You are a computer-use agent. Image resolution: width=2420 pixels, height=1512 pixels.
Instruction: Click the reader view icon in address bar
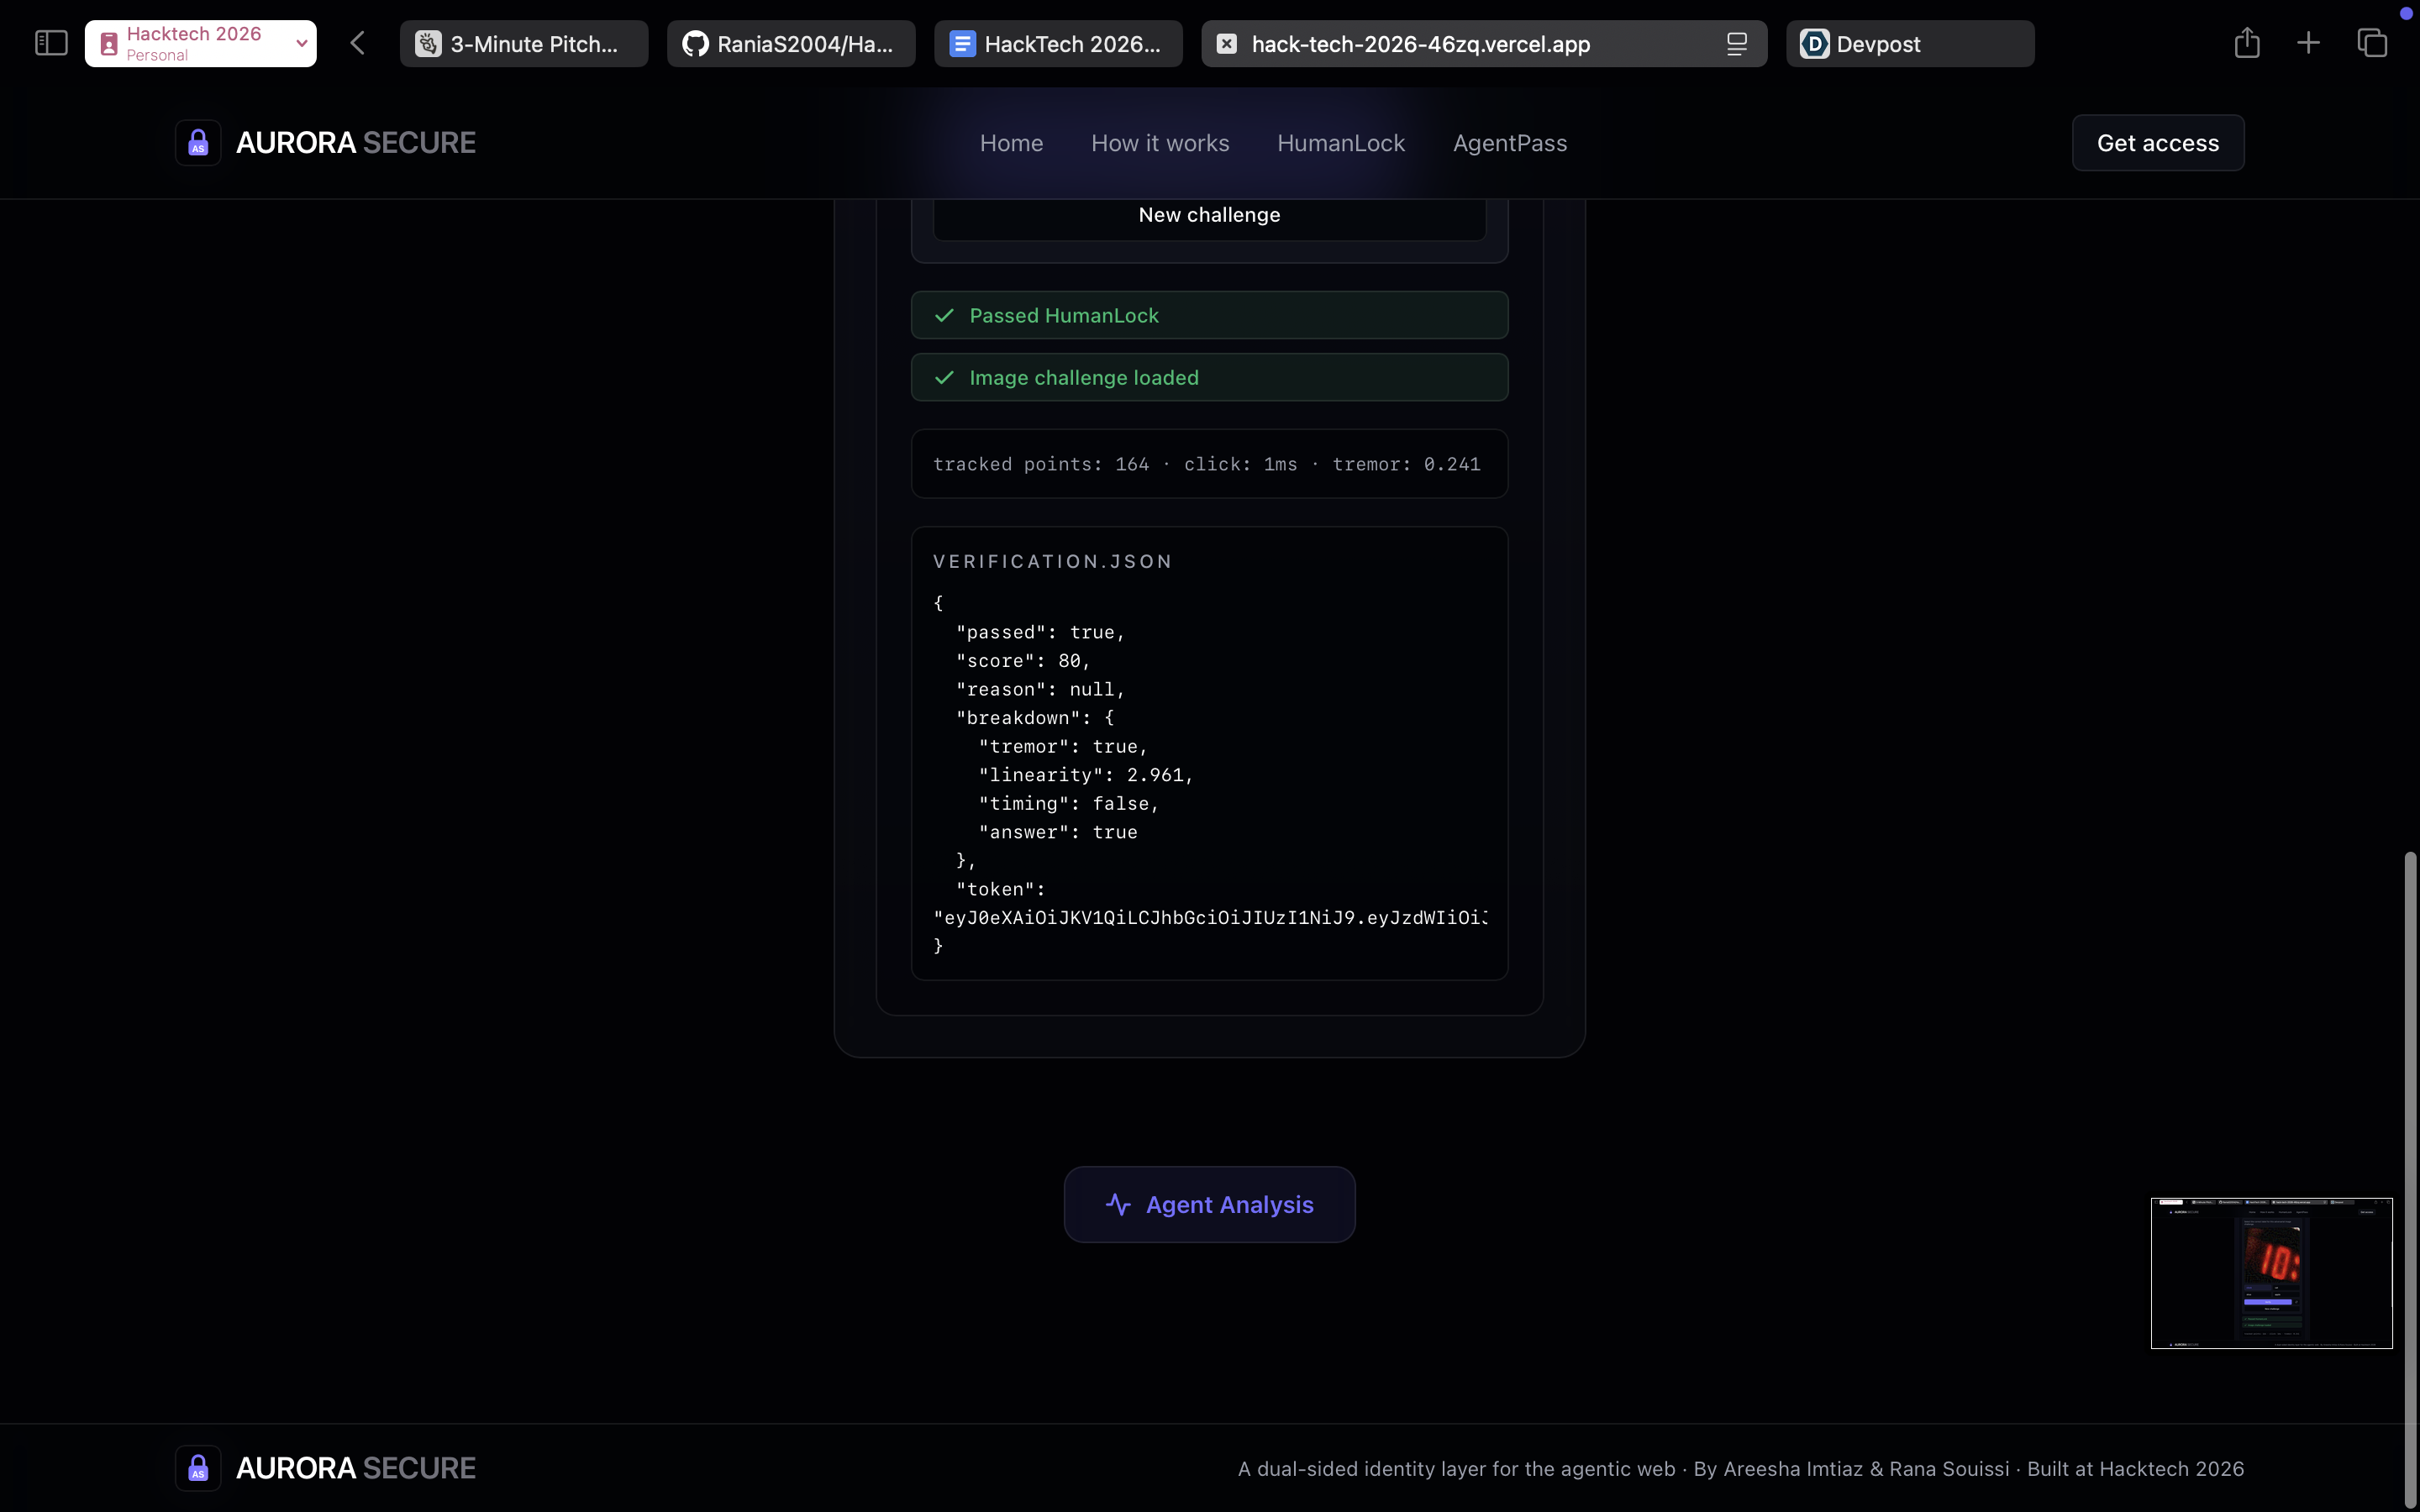click(x=1737, y=44)
